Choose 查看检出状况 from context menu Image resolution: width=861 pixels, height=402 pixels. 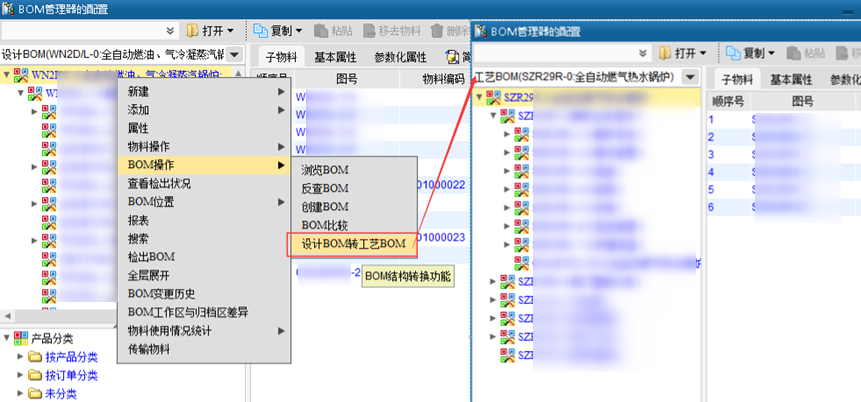[204, 183]
